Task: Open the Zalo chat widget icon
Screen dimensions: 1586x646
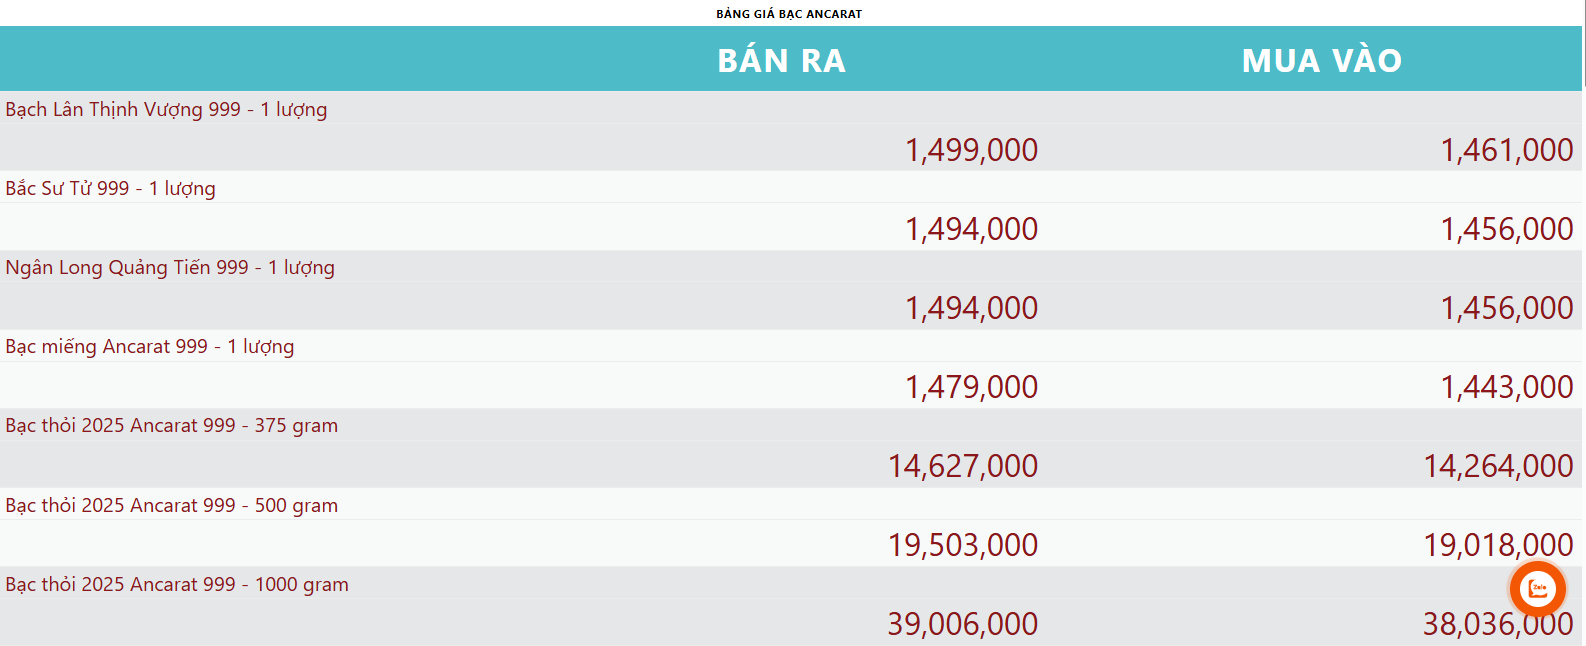Action: [x=1537, y=588]
